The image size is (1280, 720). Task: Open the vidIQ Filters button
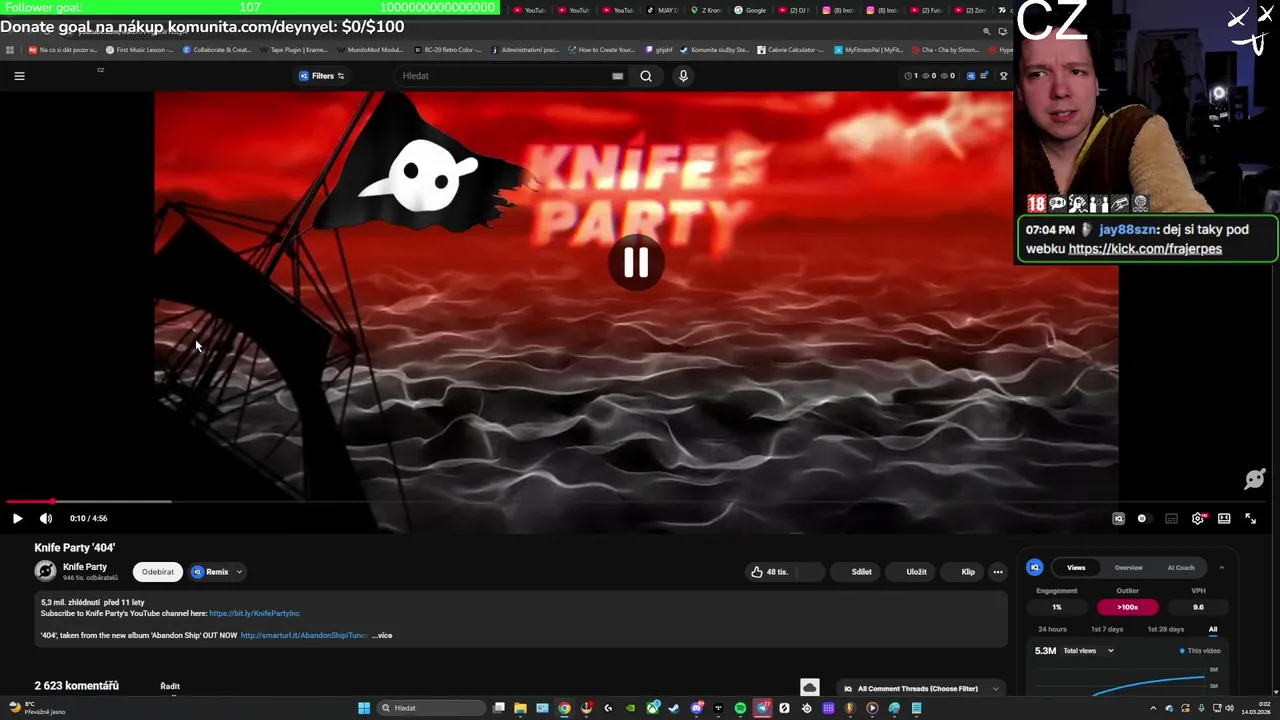pos(322,76)
